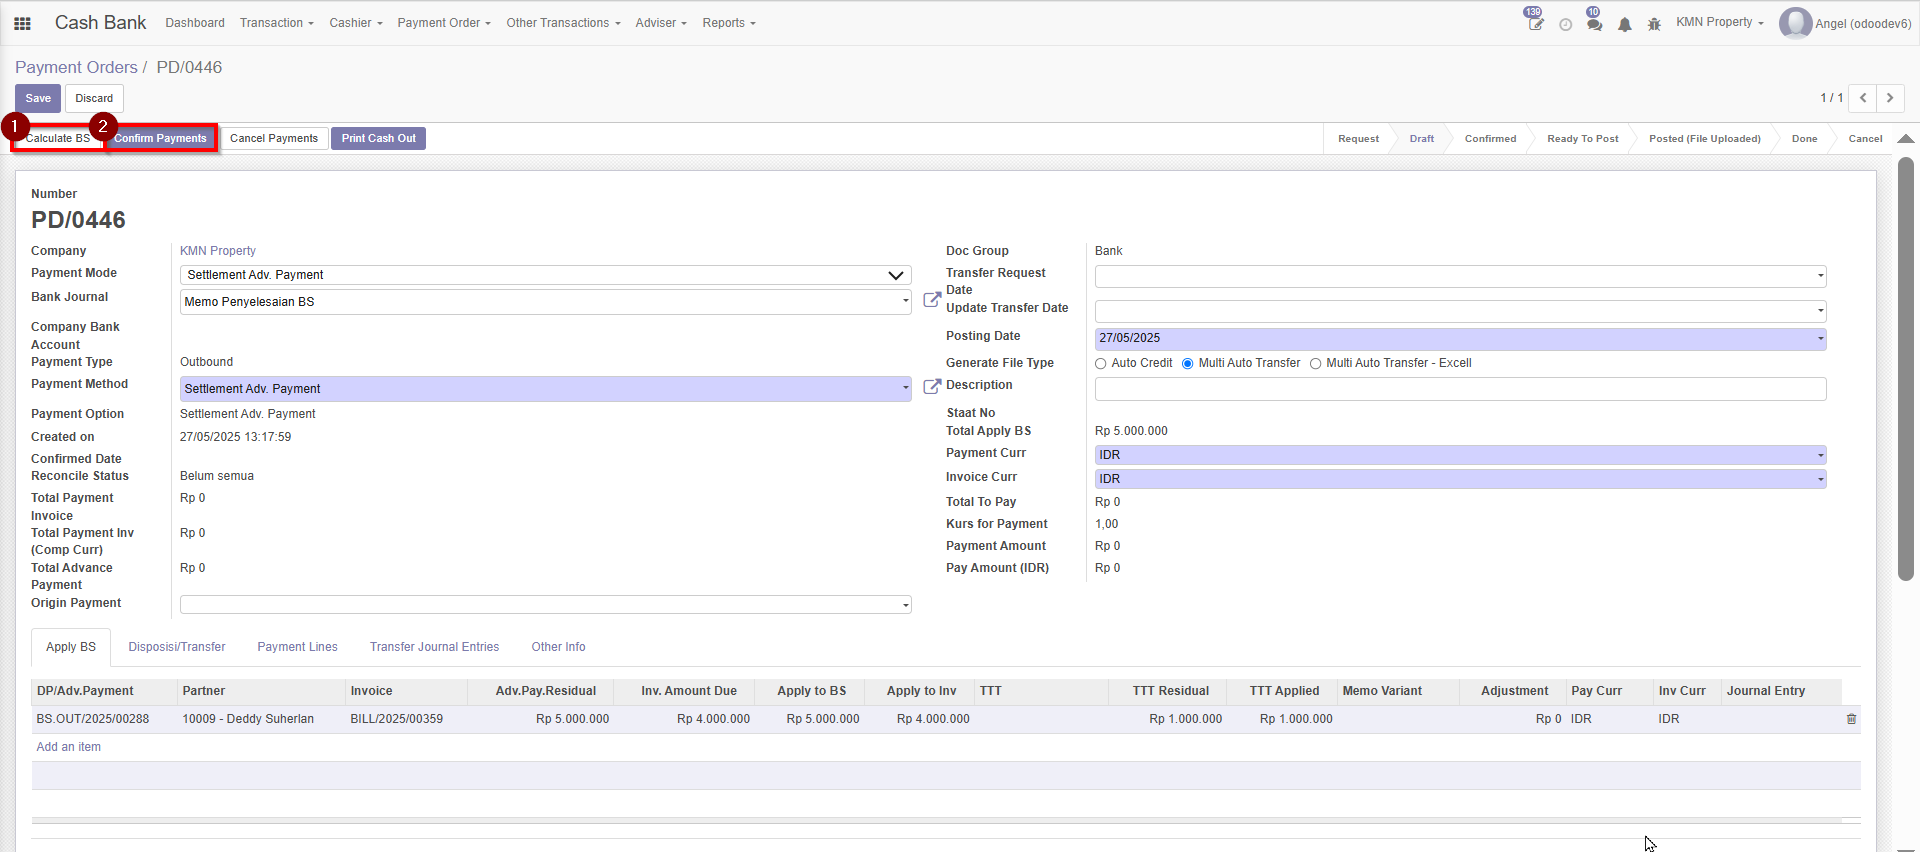Choose Multi Auto Transfer - Excell option
1920x852 pixels.
tap(1316, 364)
